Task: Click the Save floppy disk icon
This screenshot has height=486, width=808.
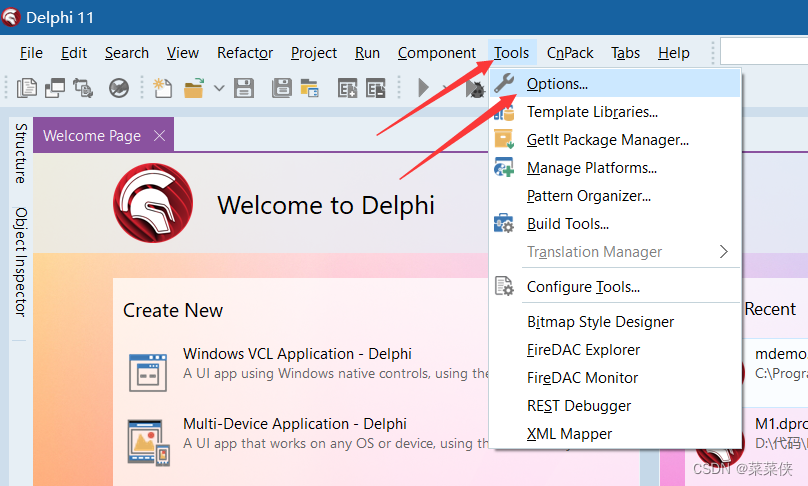Action: (x=244, y=88)
